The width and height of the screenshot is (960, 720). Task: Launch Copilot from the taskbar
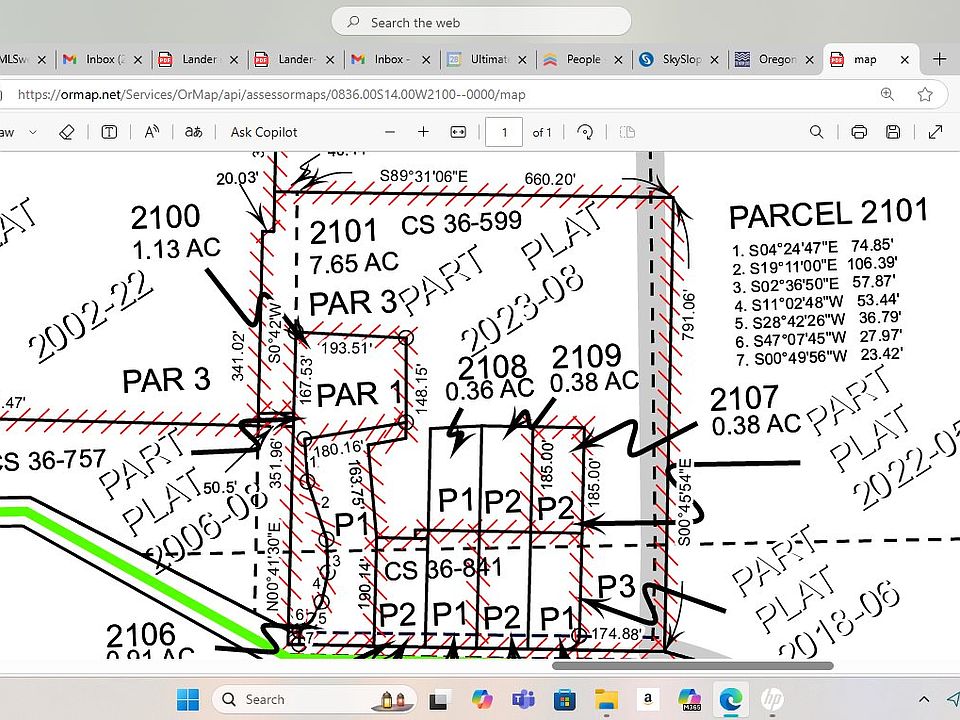pyautogui.click(x=482, y=699)
